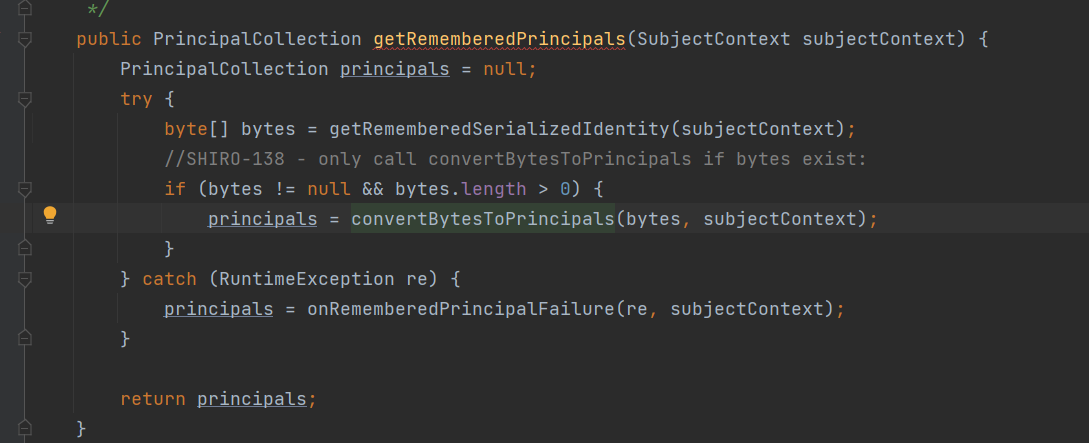
Task: Click the PrincipalCollection return type in signature
Action: [x=256, y=40]
